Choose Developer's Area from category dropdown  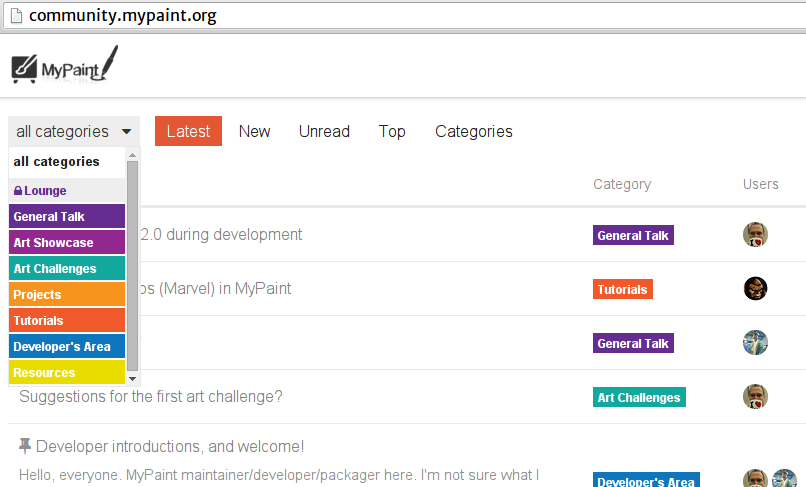[67, 346]
